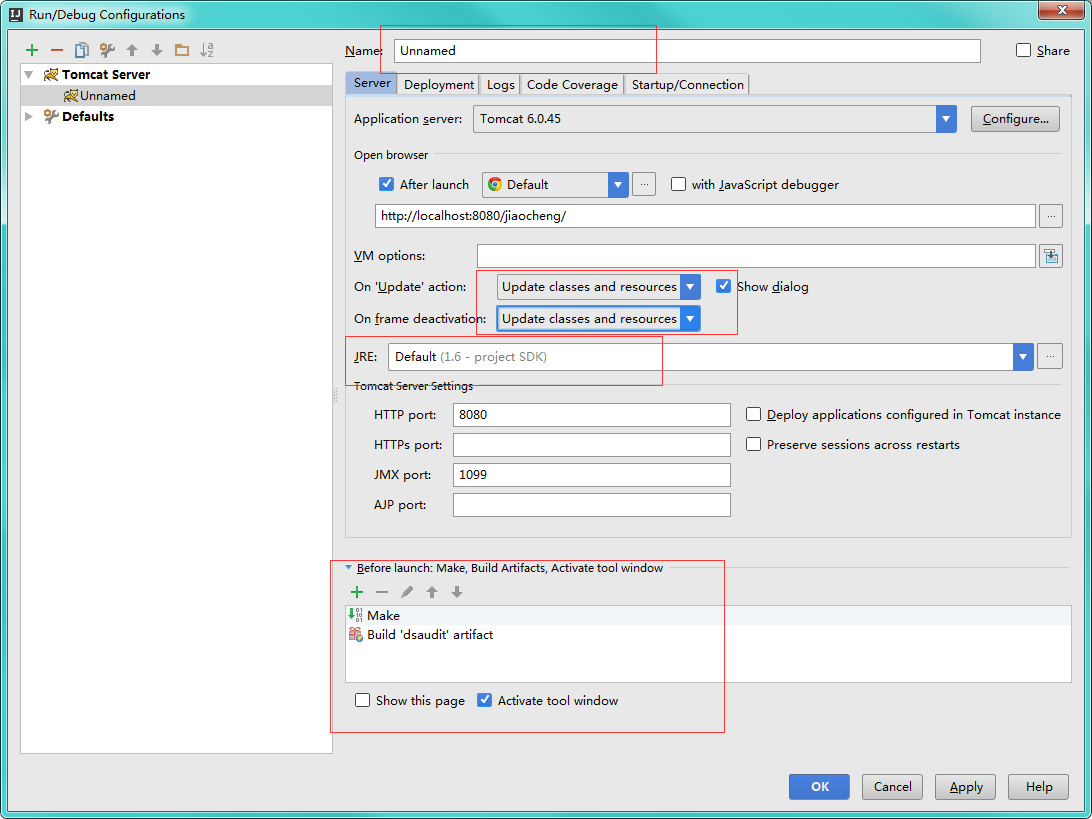
Task: Move configuration up in the list
Action: tap(132, 50)
